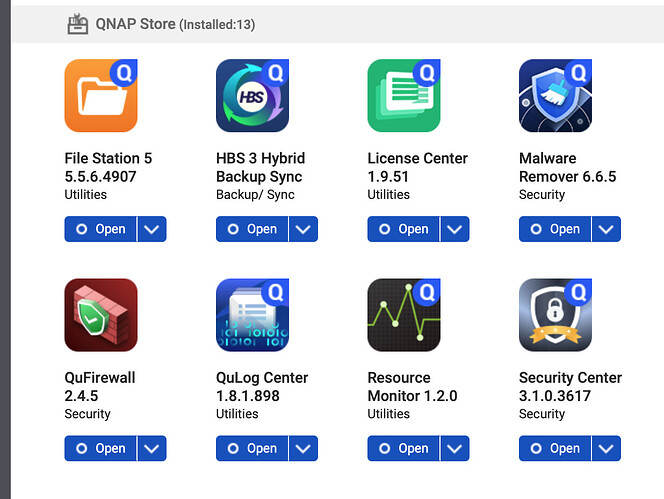Open HBS 3 Hybrid Backup Sync

[252, 229]
